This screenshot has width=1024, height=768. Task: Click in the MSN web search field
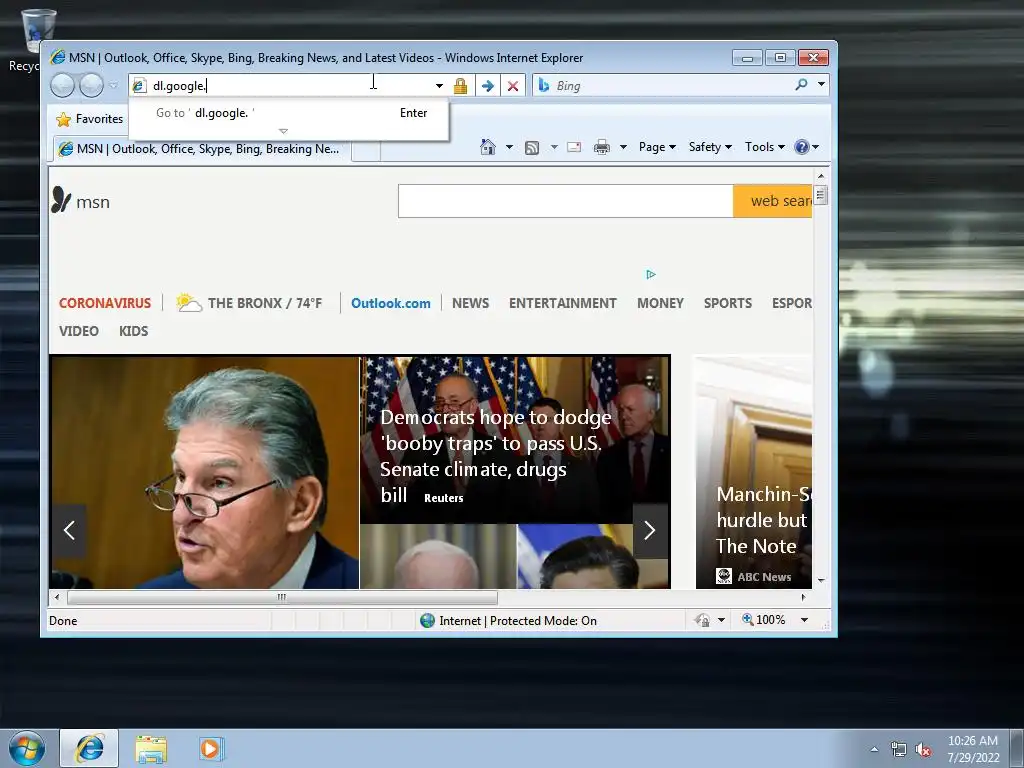pos(566,200)
